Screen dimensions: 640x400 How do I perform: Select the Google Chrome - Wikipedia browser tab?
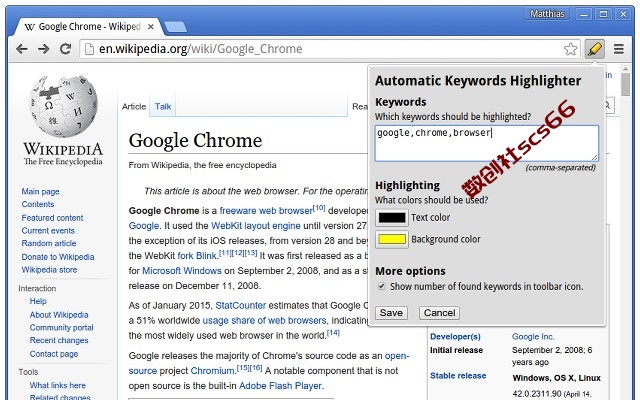[89, 27]
